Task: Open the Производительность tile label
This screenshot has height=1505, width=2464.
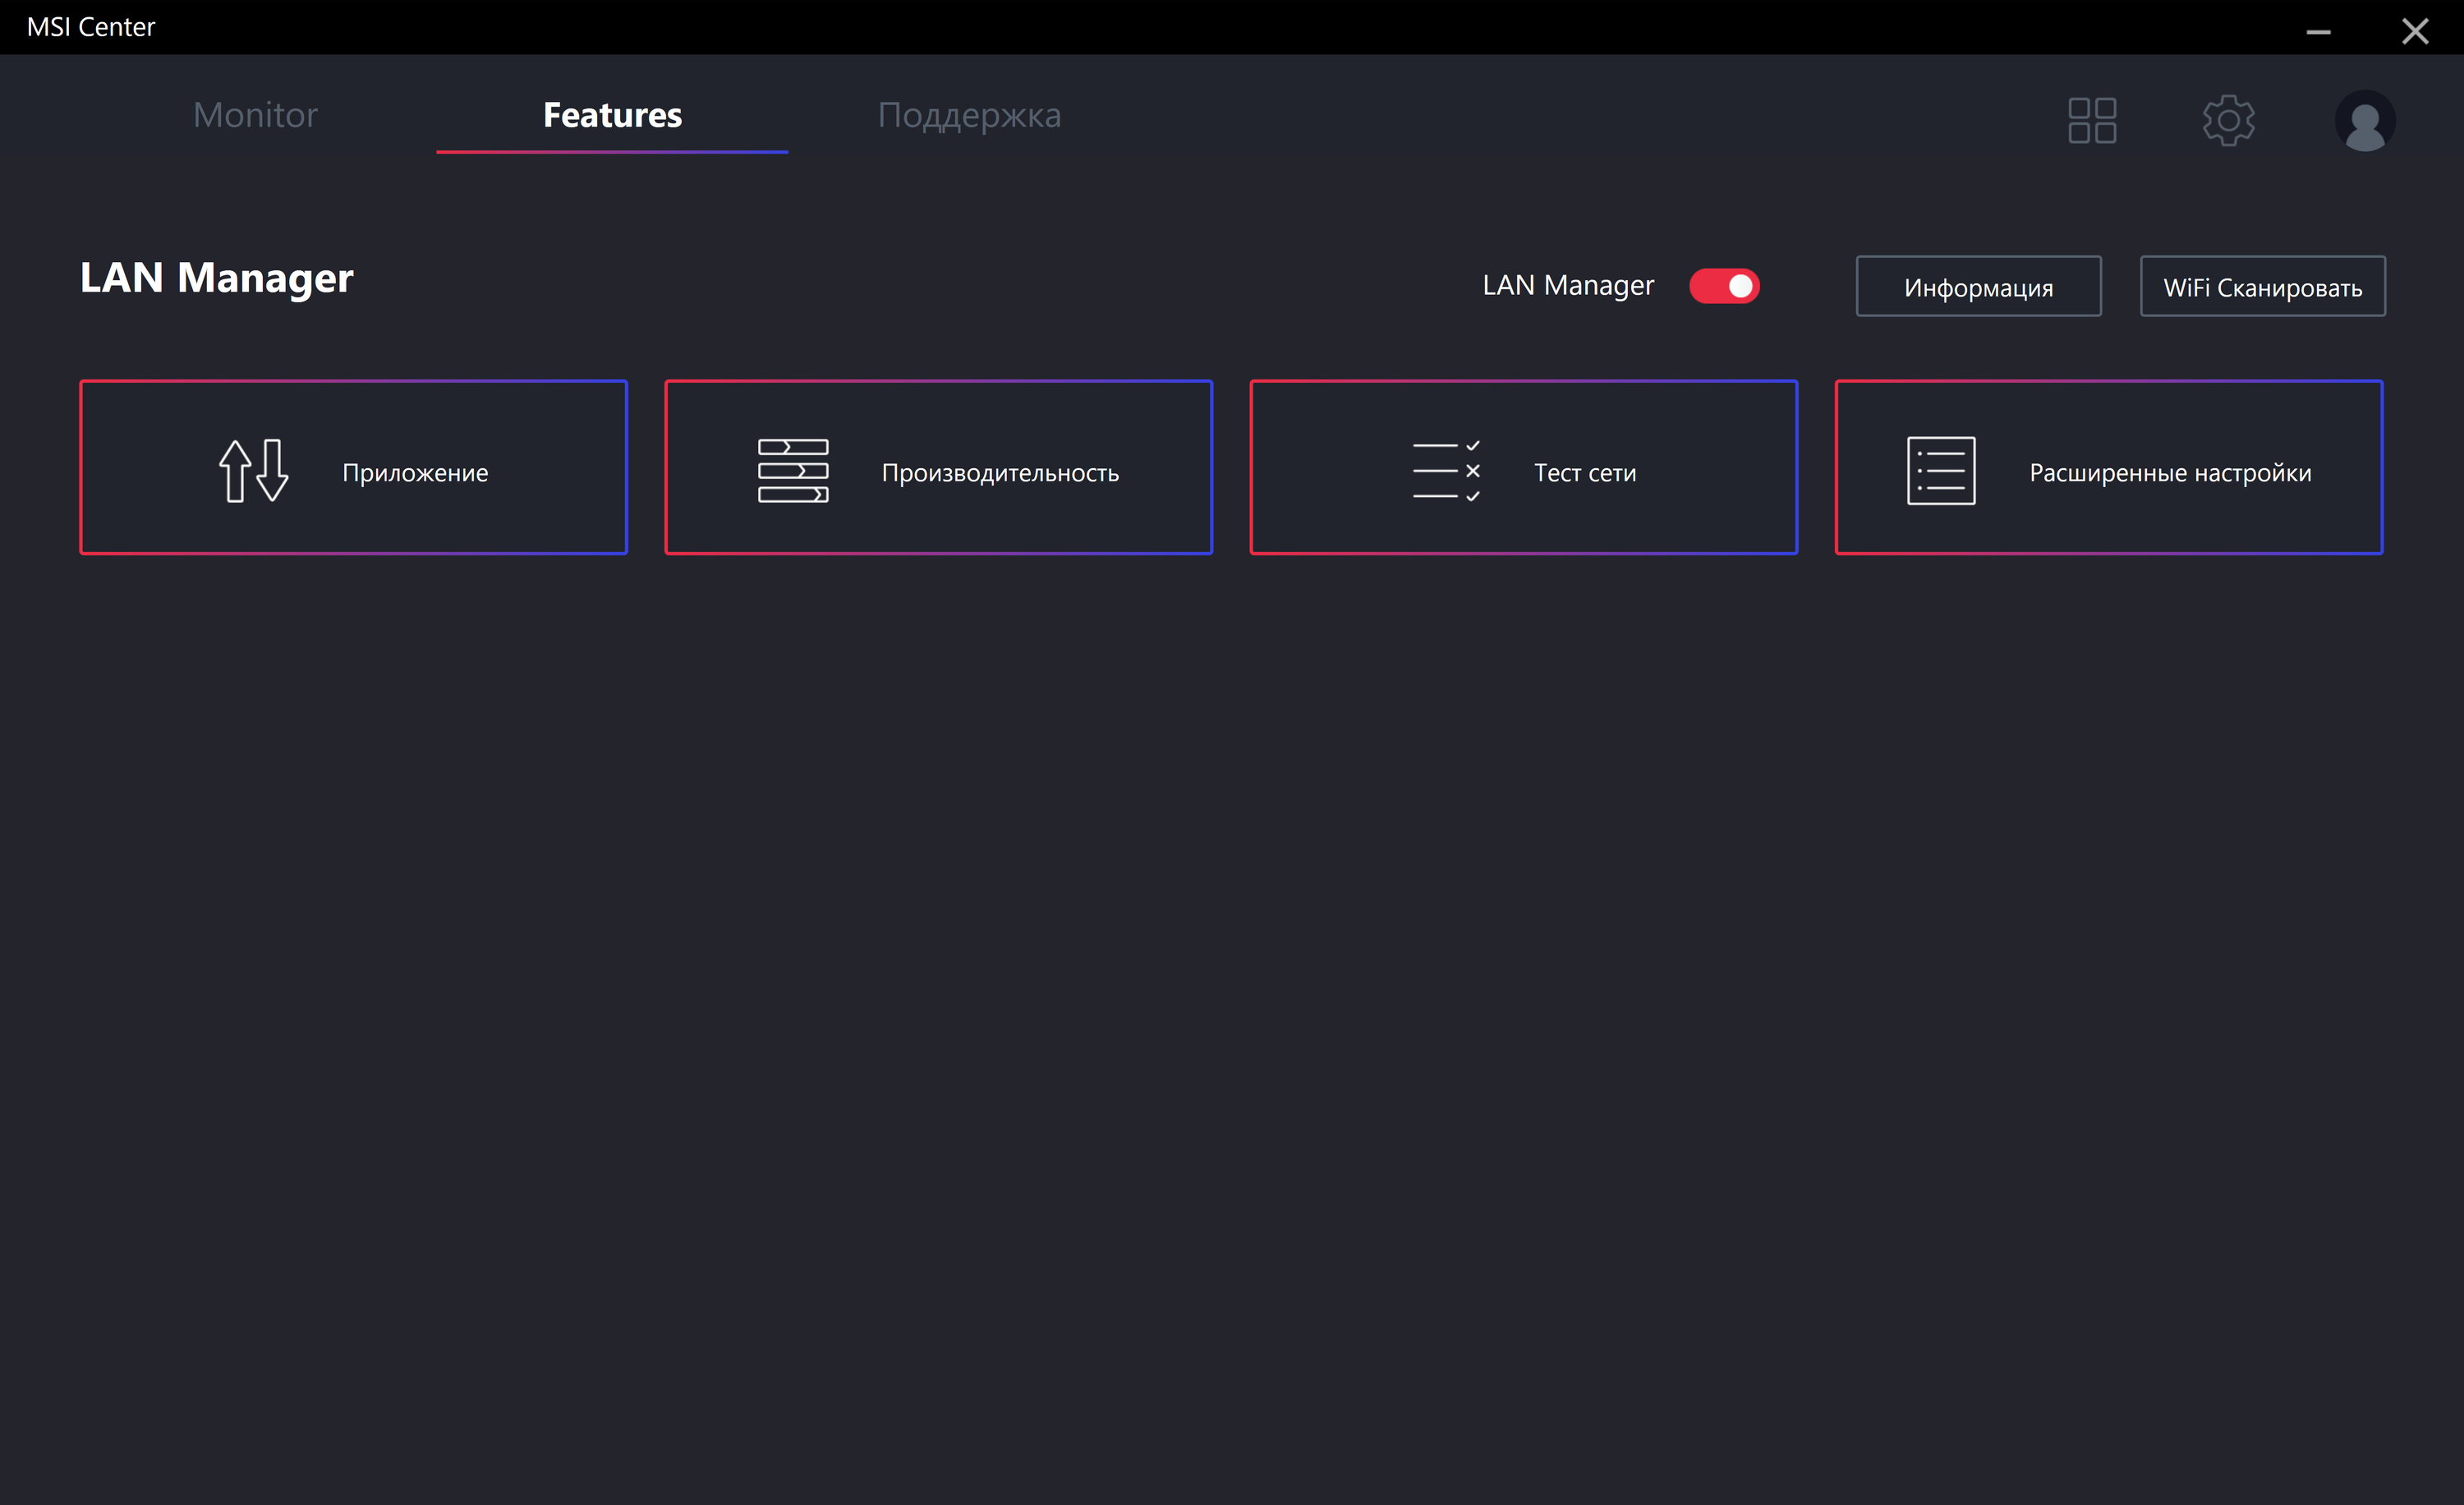Action: (x=1000, y=472)
